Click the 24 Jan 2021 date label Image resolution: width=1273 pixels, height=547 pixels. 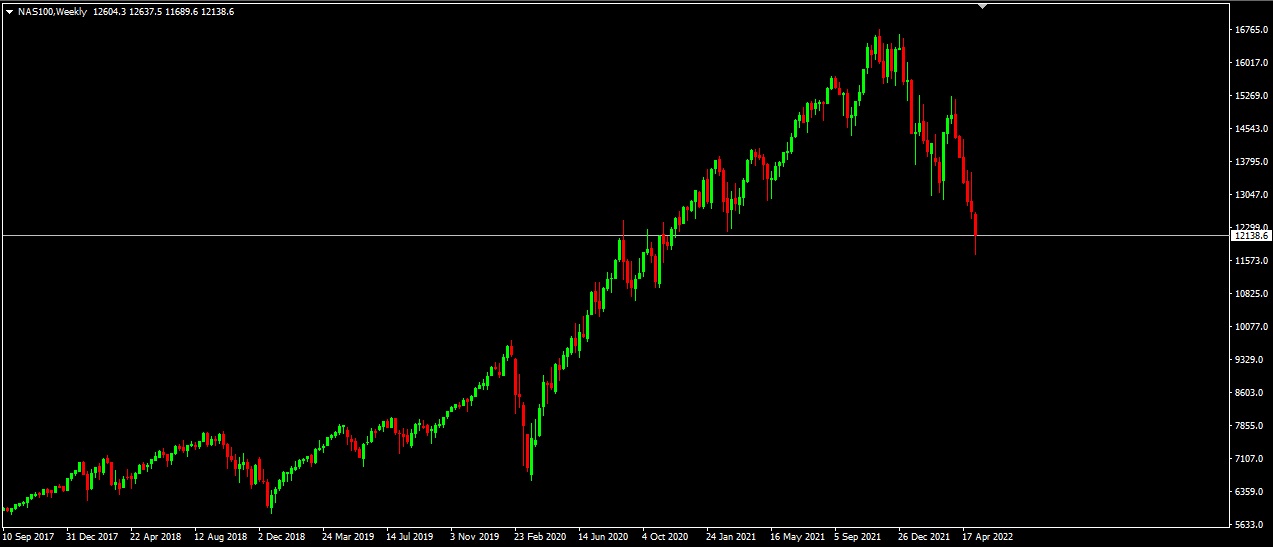pos(732,537)
